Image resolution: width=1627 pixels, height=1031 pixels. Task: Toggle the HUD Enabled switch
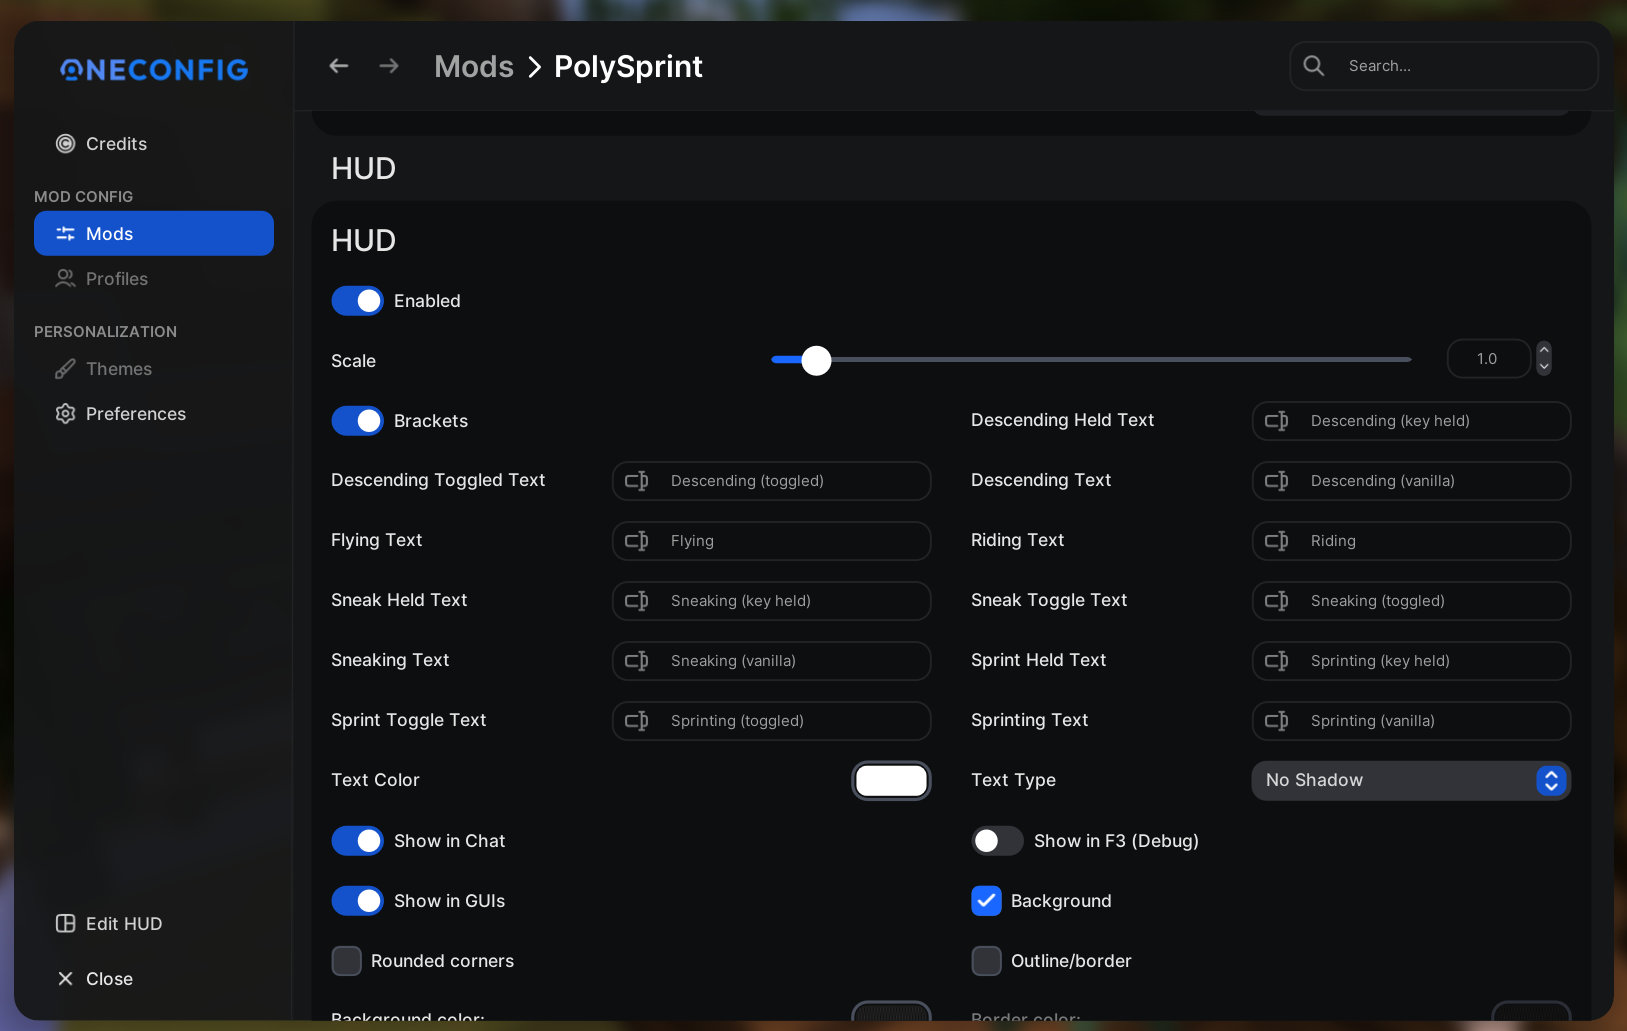(357, 301)
